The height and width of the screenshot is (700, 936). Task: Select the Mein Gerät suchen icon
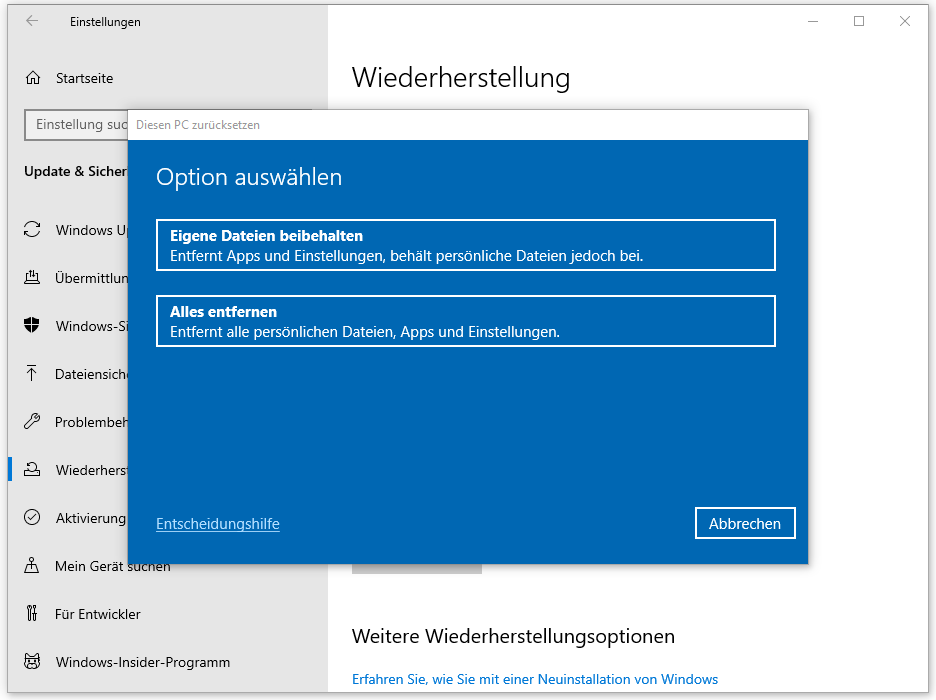point(33,566)
